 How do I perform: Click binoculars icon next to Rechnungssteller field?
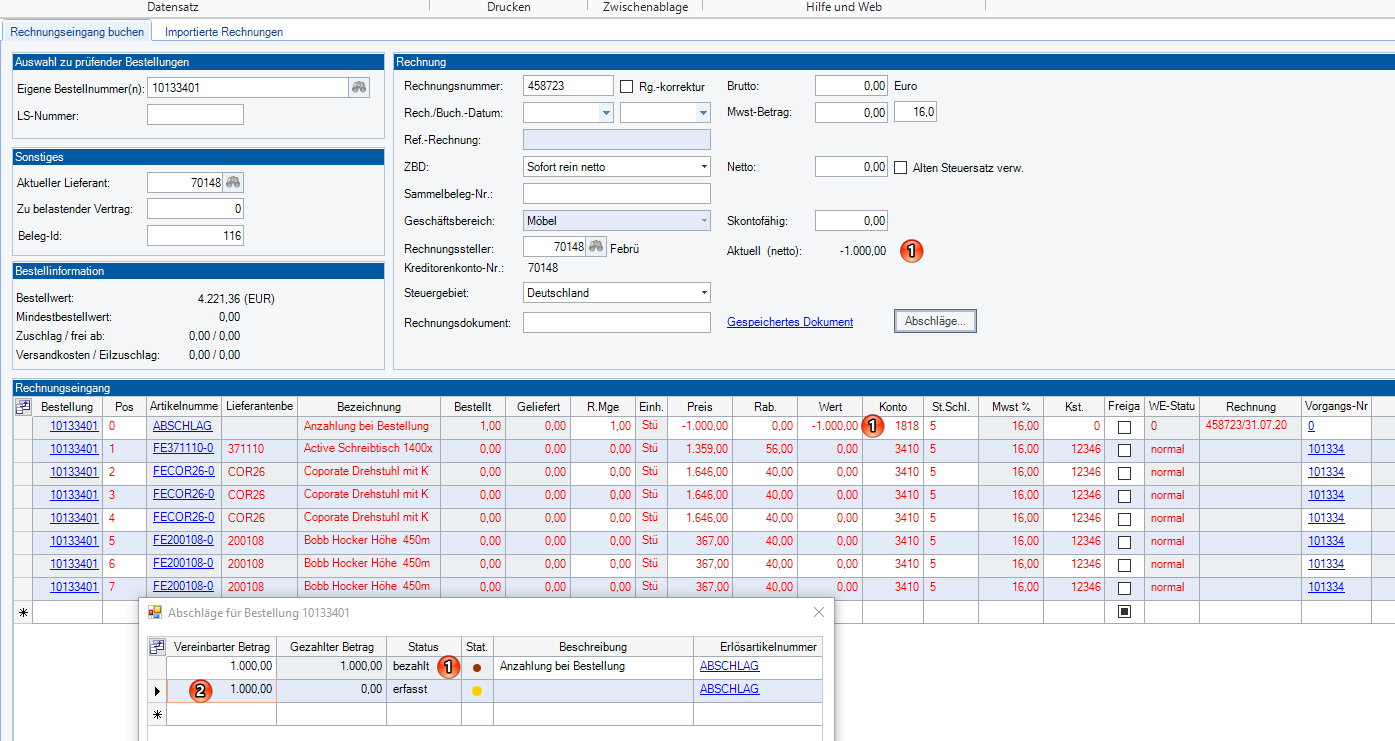pyautogui.click(x=596, y=247)
